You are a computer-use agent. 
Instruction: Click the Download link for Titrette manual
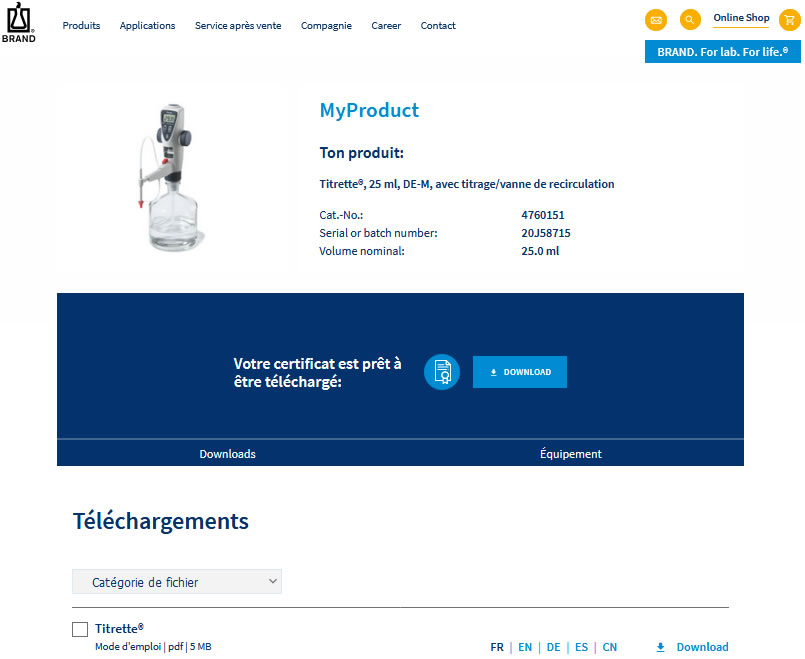coord(702,647)
